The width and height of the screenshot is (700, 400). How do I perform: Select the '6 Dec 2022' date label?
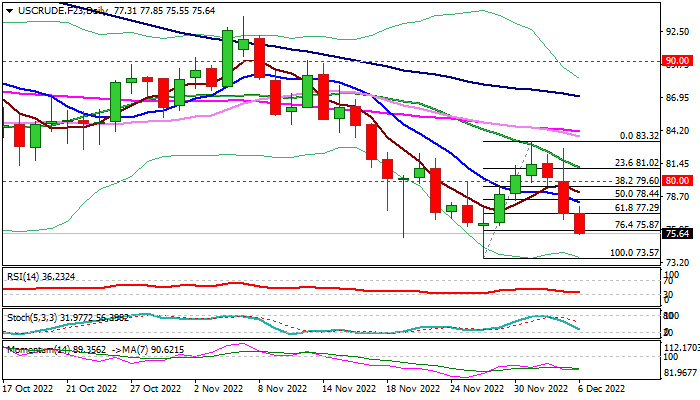click(x=601, y=388)
